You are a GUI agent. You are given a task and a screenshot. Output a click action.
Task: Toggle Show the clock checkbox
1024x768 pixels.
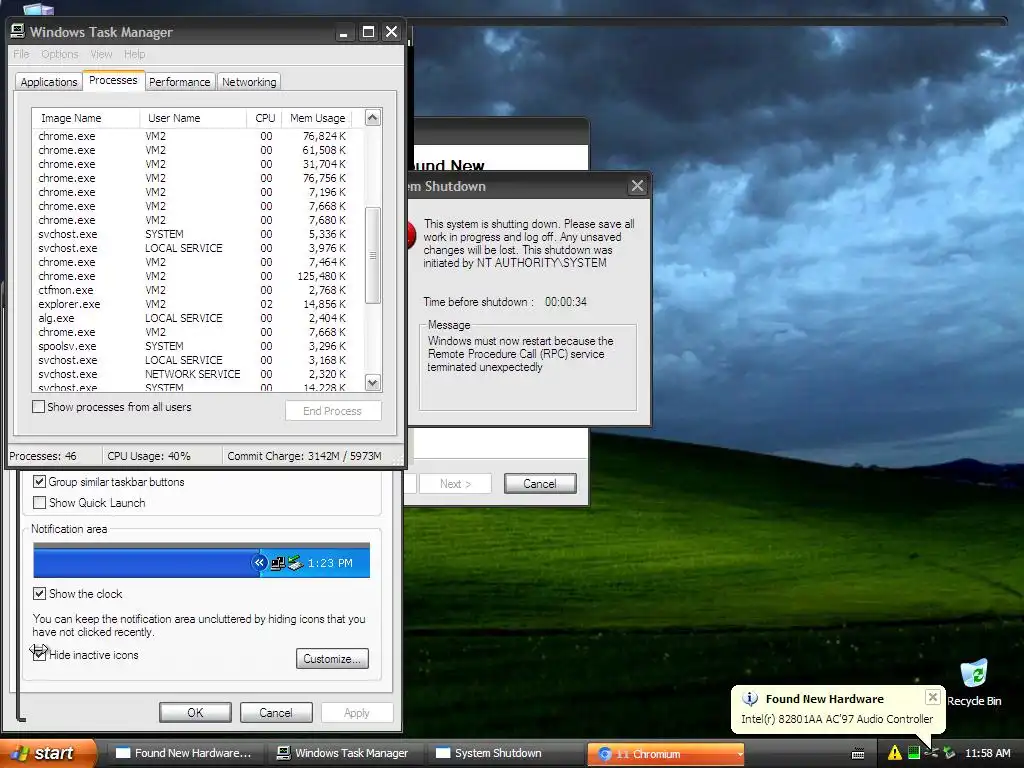point(39,594)
